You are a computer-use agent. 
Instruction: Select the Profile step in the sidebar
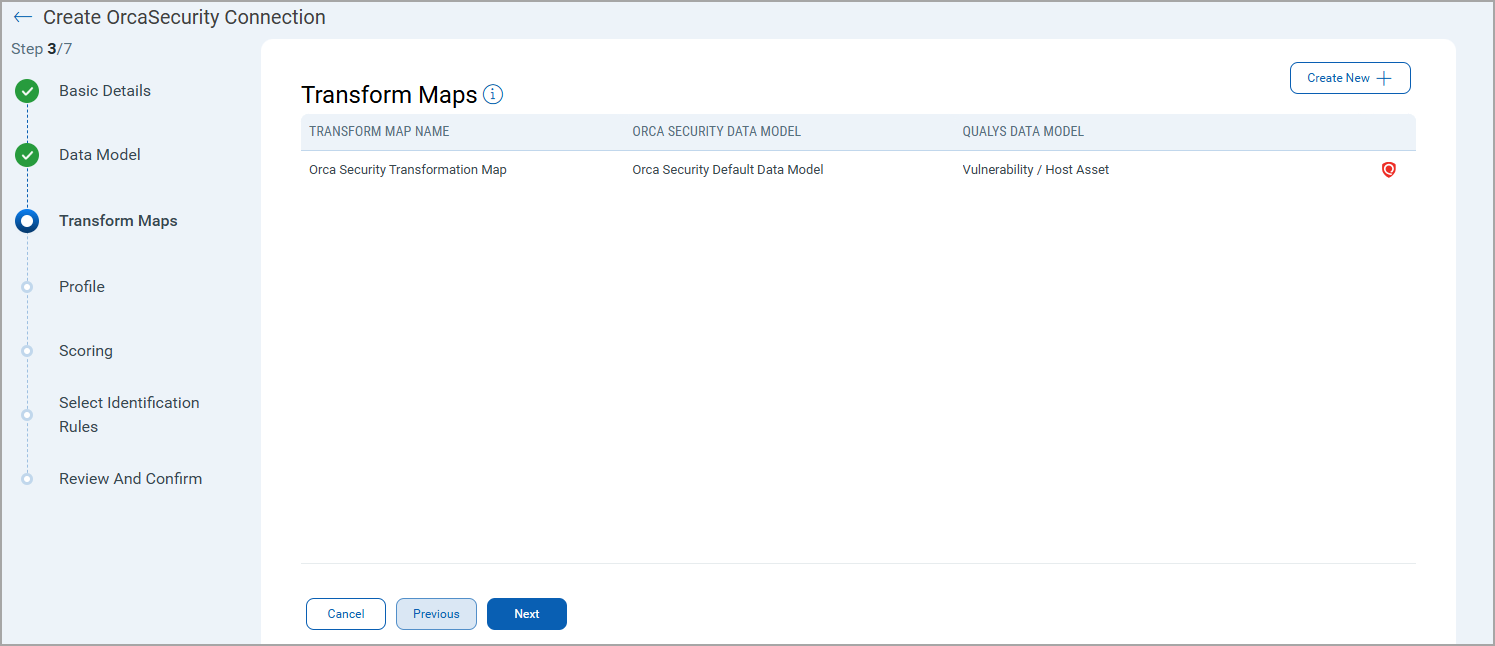82,287
